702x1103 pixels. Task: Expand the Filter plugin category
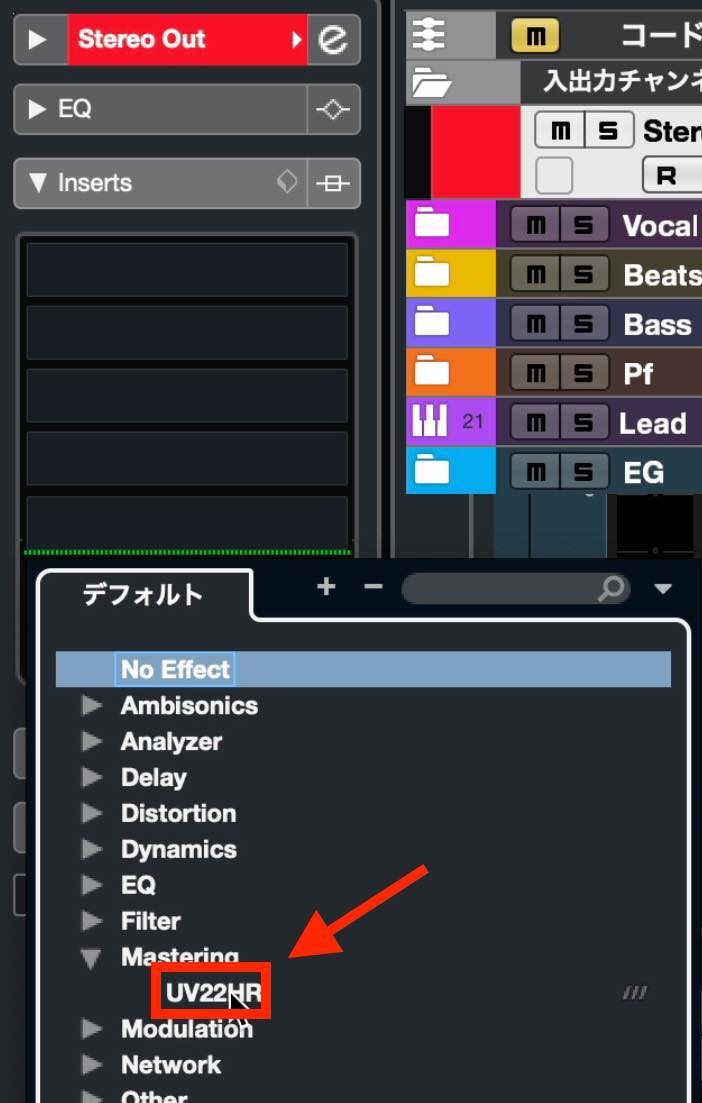[92, 920]
